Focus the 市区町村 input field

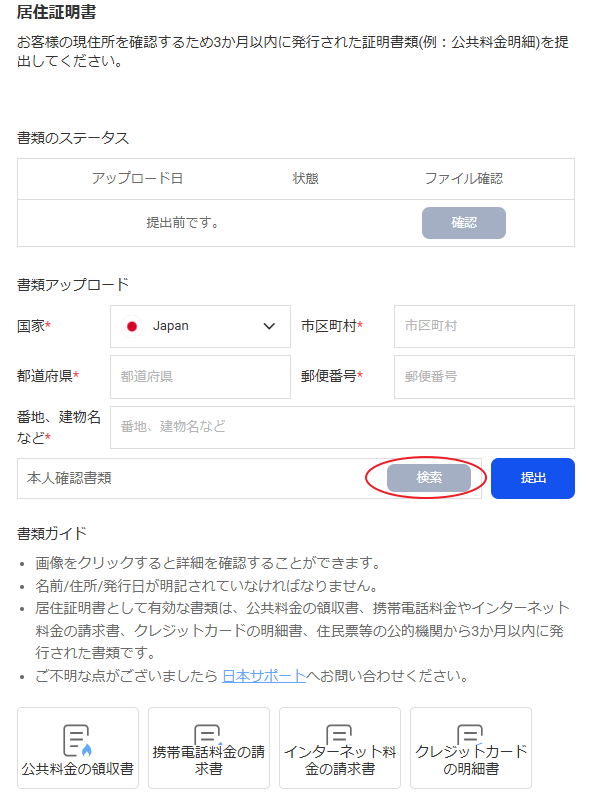(484, 326)
